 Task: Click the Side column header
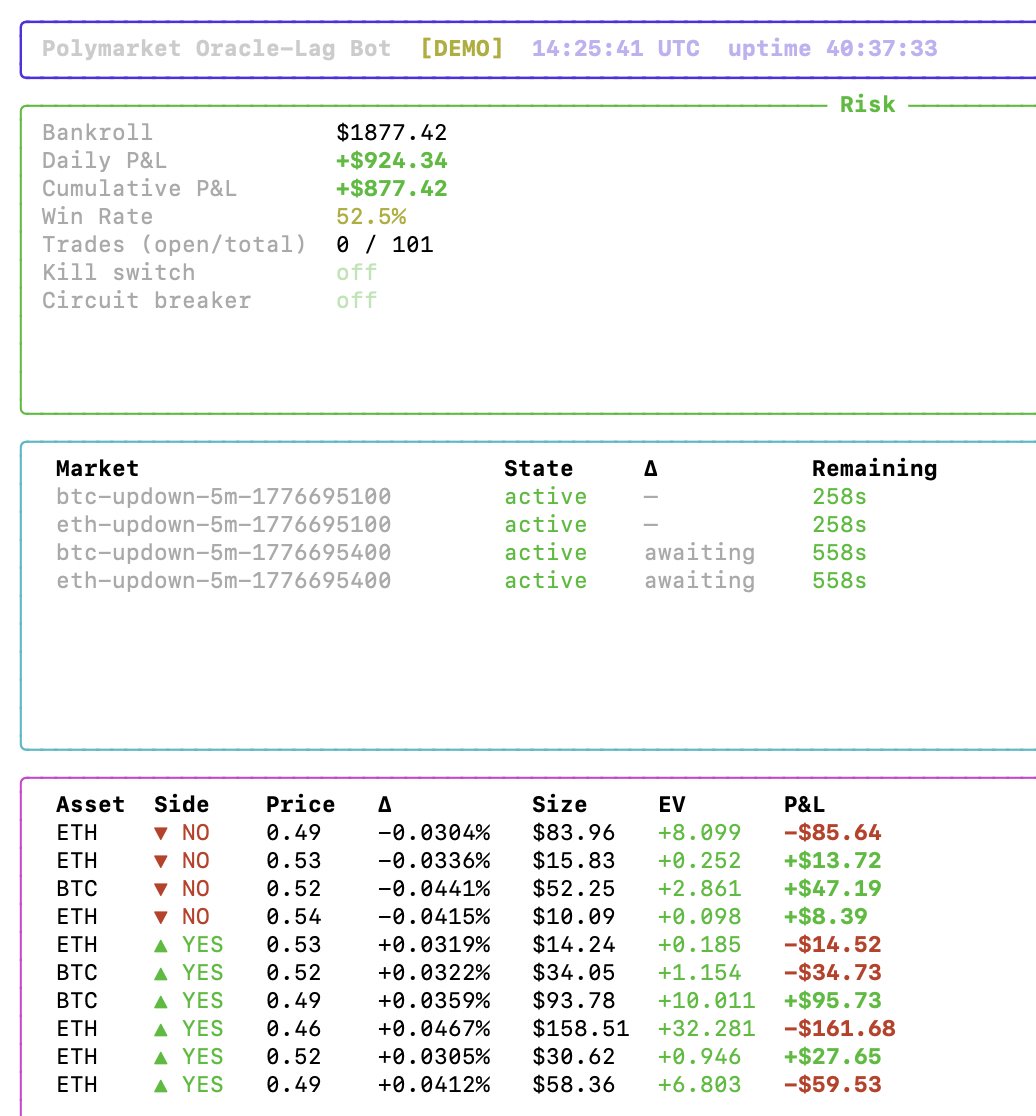coord(181,804)
